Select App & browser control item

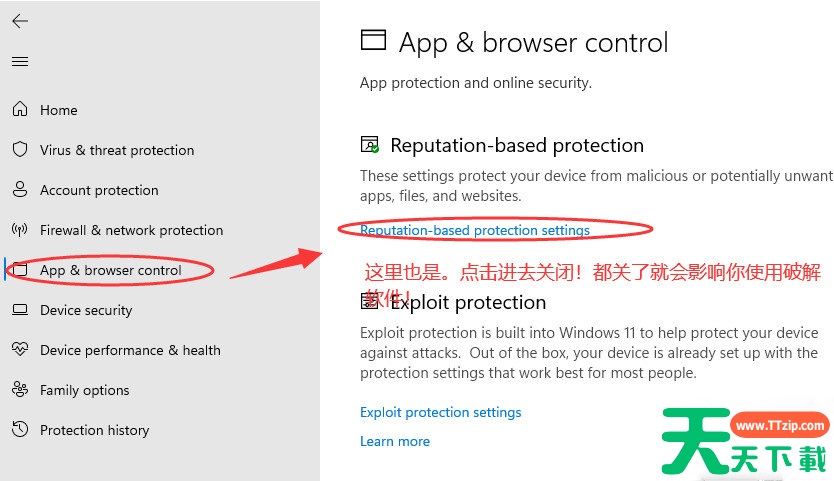point(111,270)
